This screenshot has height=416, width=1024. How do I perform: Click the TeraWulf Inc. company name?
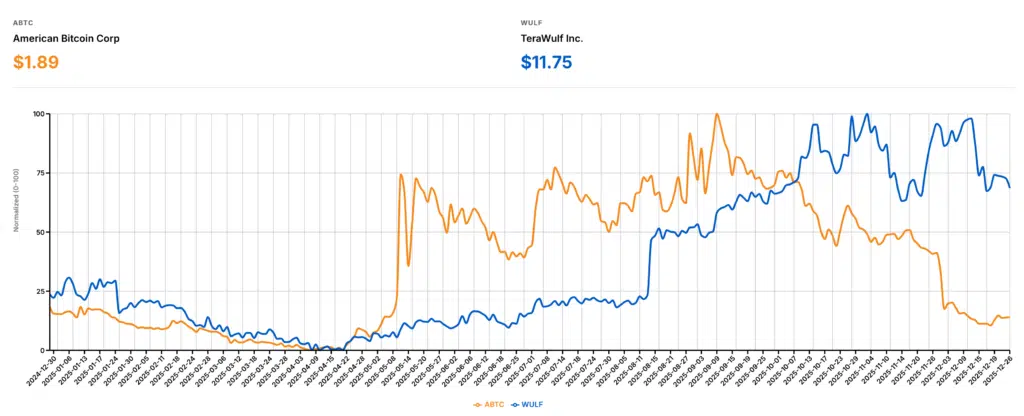pyautogui.click(x=552, y=38)
